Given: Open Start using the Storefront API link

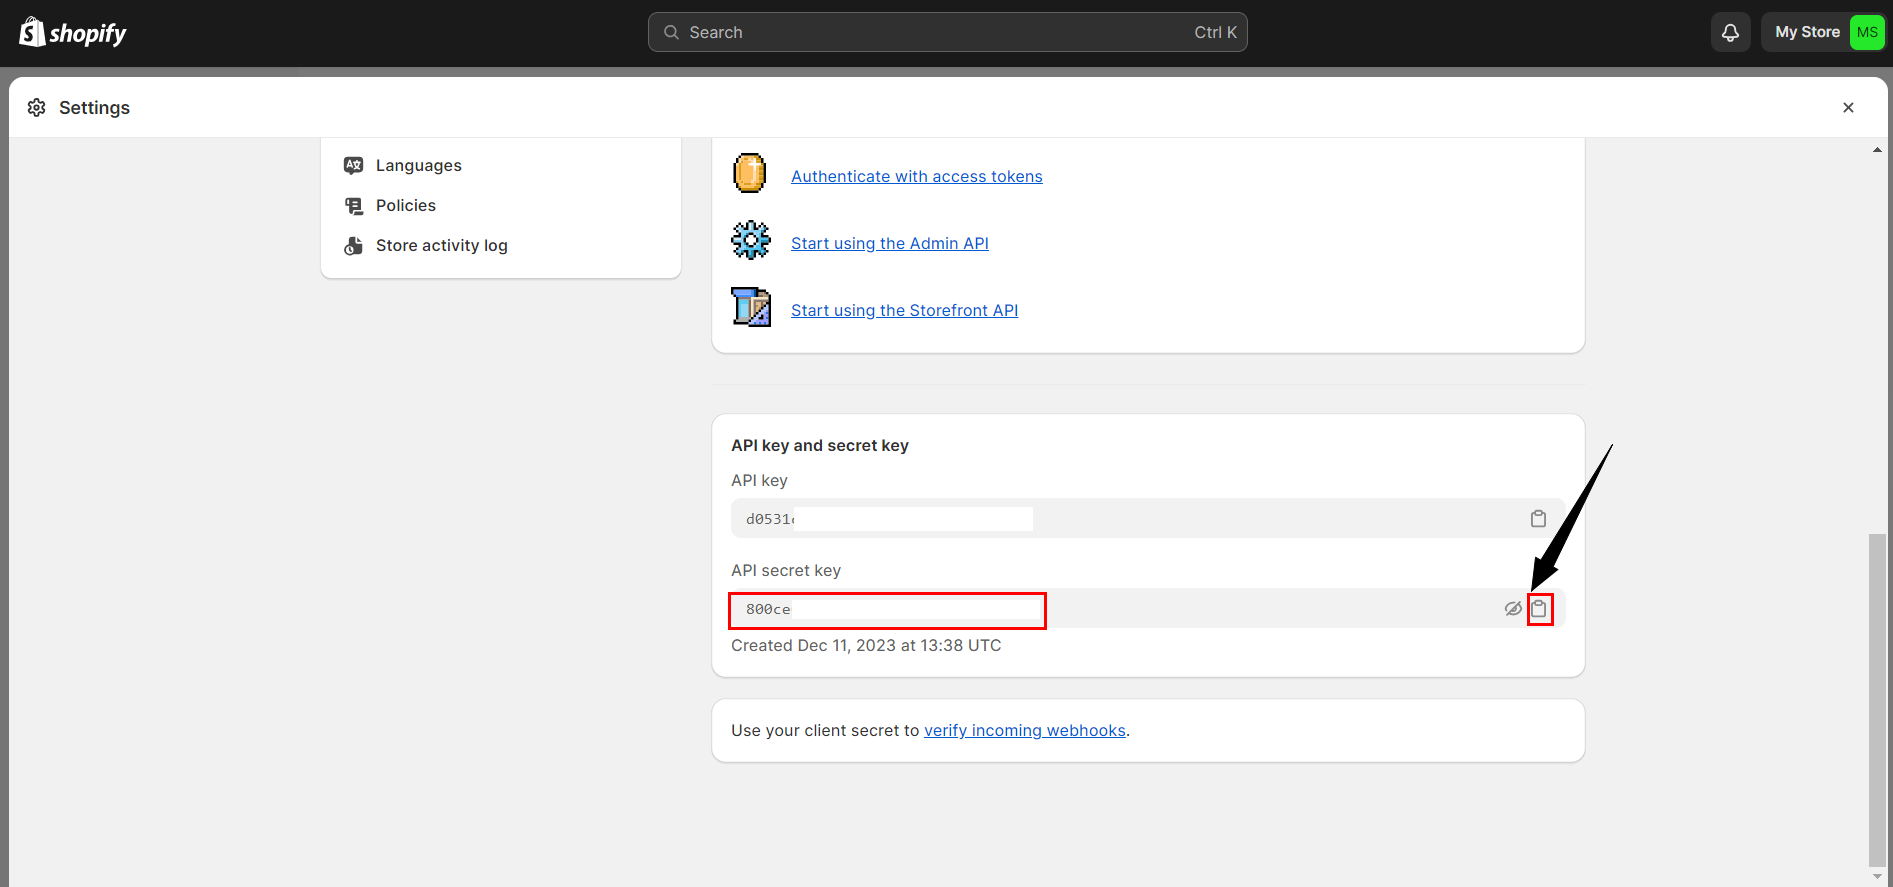Looking at the screenshot, I should click(904, 310).
